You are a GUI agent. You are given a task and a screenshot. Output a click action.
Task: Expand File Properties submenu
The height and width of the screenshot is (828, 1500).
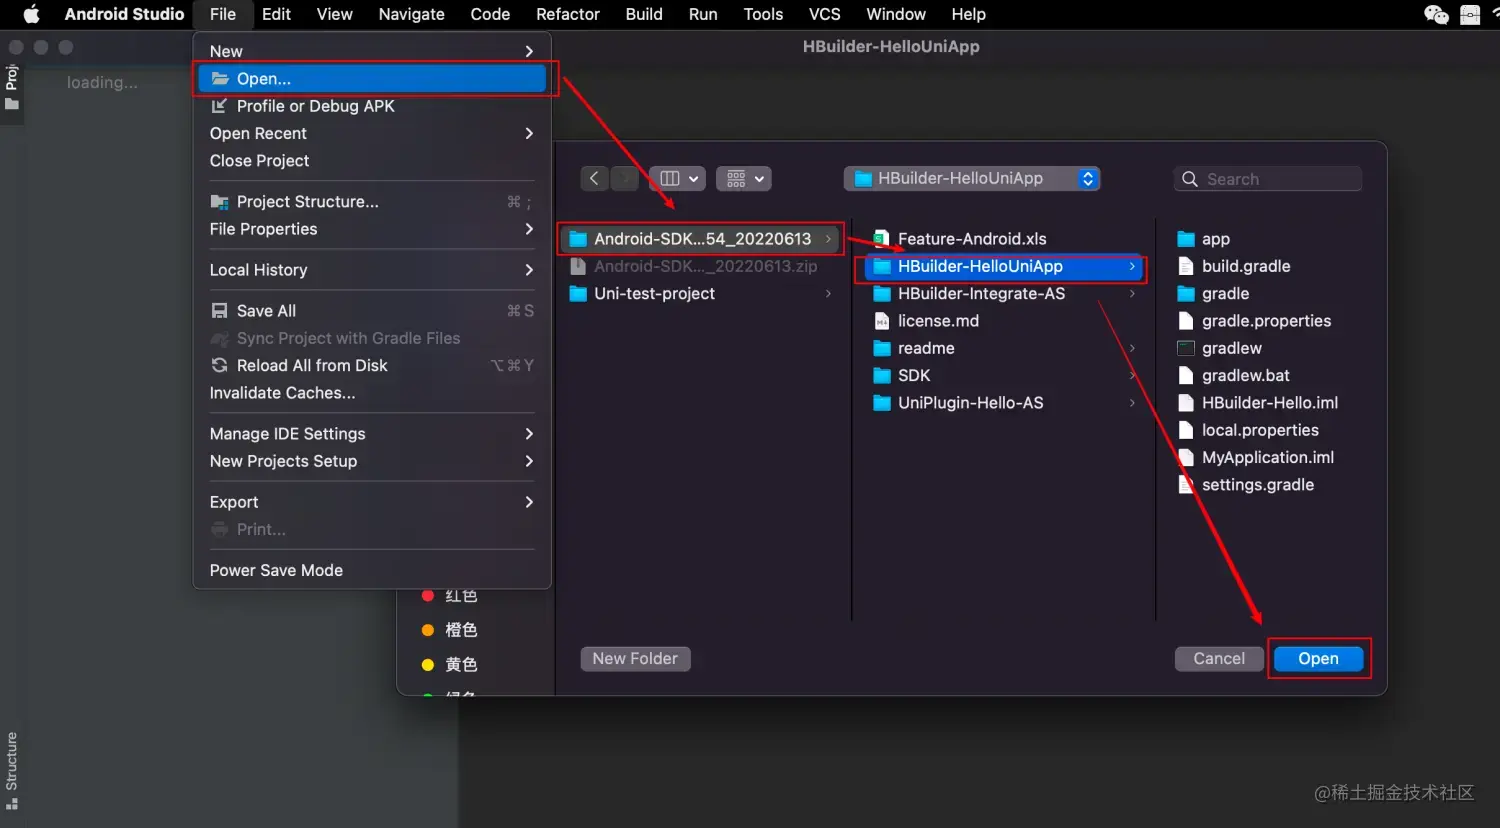click(x=372, y=229)
